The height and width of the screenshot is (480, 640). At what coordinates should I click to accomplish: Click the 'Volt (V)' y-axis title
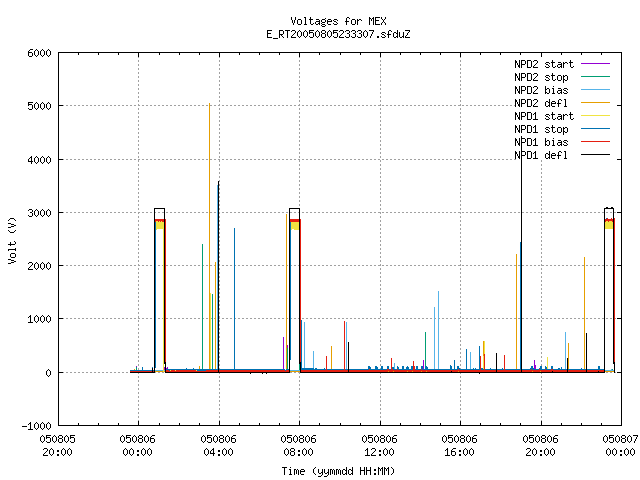(12, 240)
